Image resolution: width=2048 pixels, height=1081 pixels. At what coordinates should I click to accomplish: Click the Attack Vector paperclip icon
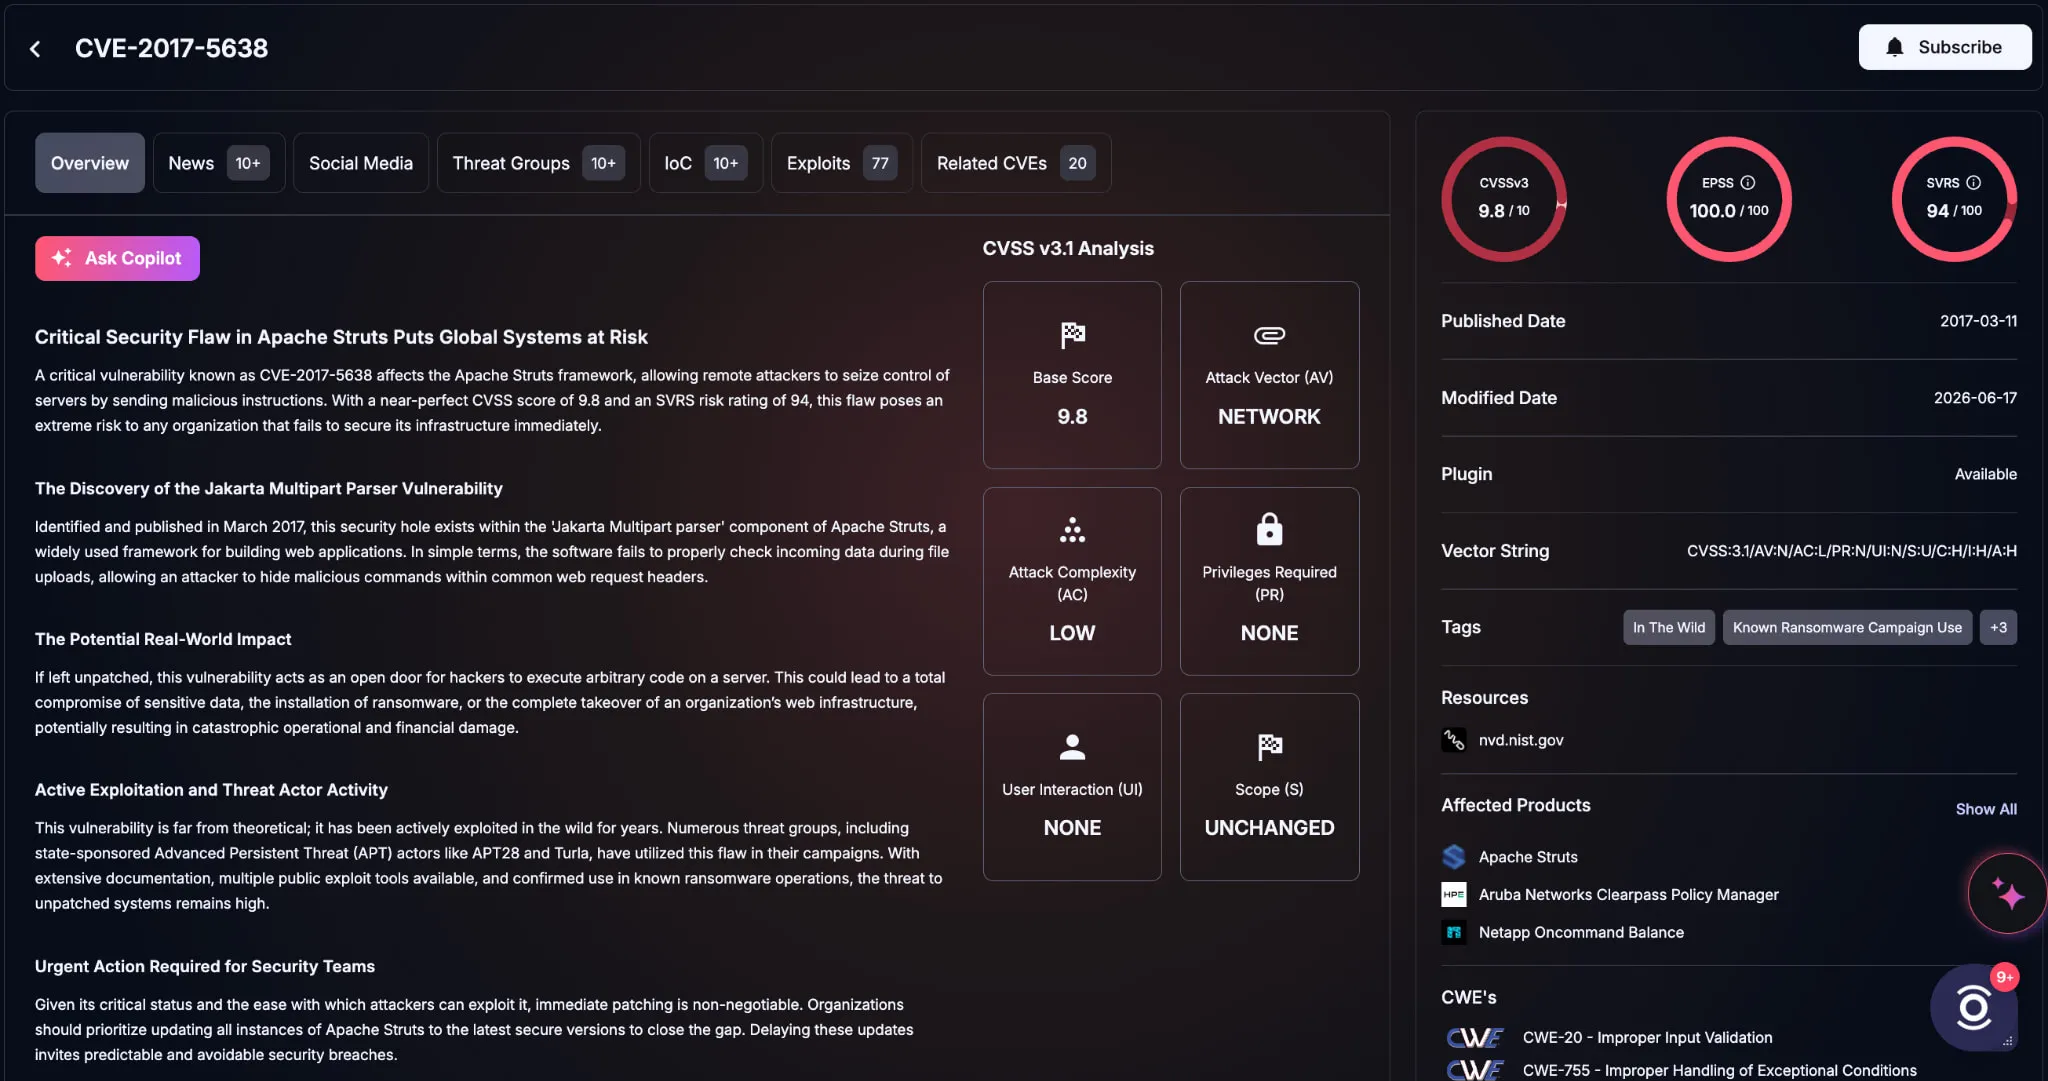[1269, 335]
